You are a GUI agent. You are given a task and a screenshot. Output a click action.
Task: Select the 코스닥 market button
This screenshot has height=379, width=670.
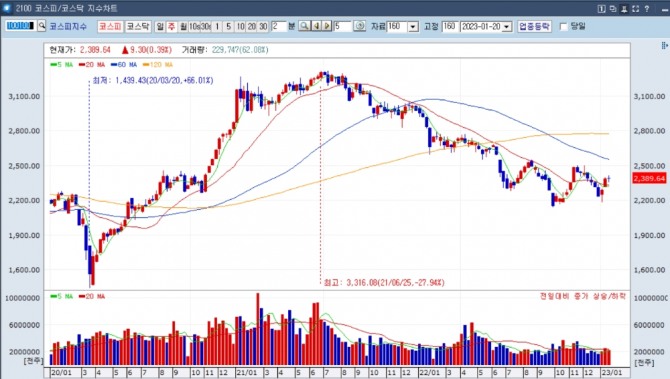(138, 26)
